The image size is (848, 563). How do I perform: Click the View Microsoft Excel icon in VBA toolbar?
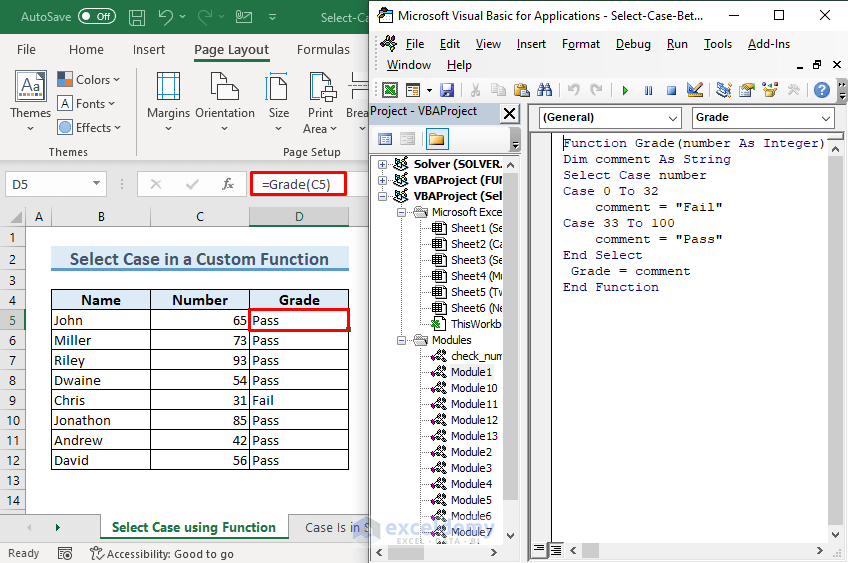(x=390, y=90)
